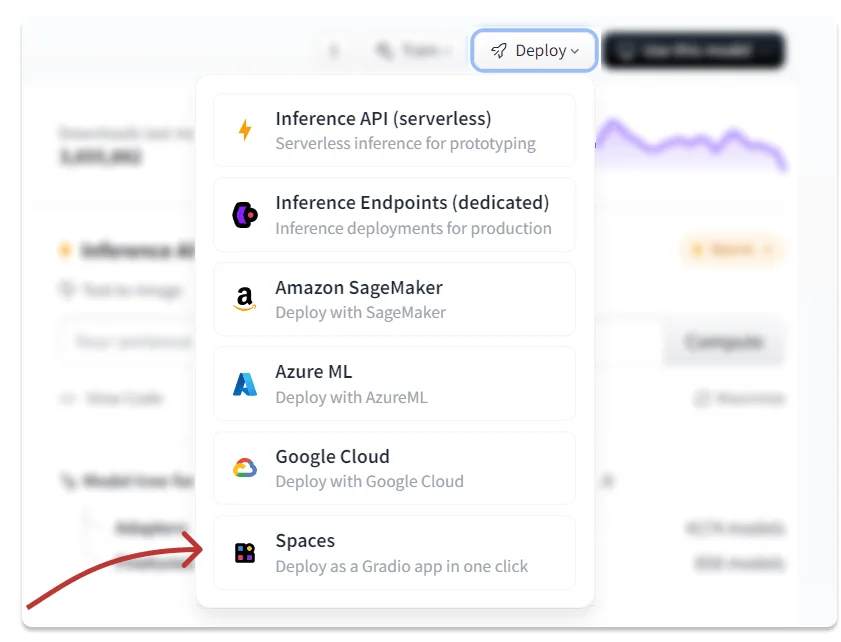The height and width of the screenshot is (642, 841).
Task: Pick the Azure ML menu item
Action: click(394, 384)
